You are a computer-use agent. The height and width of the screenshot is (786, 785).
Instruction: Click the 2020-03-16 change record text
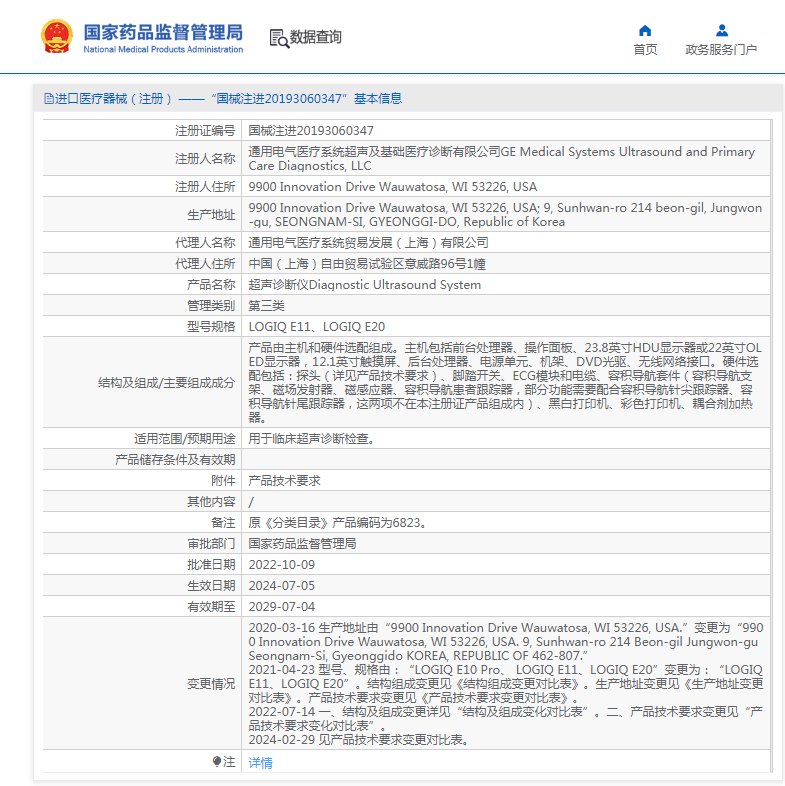pyautogui.click(x=506, y=642)
